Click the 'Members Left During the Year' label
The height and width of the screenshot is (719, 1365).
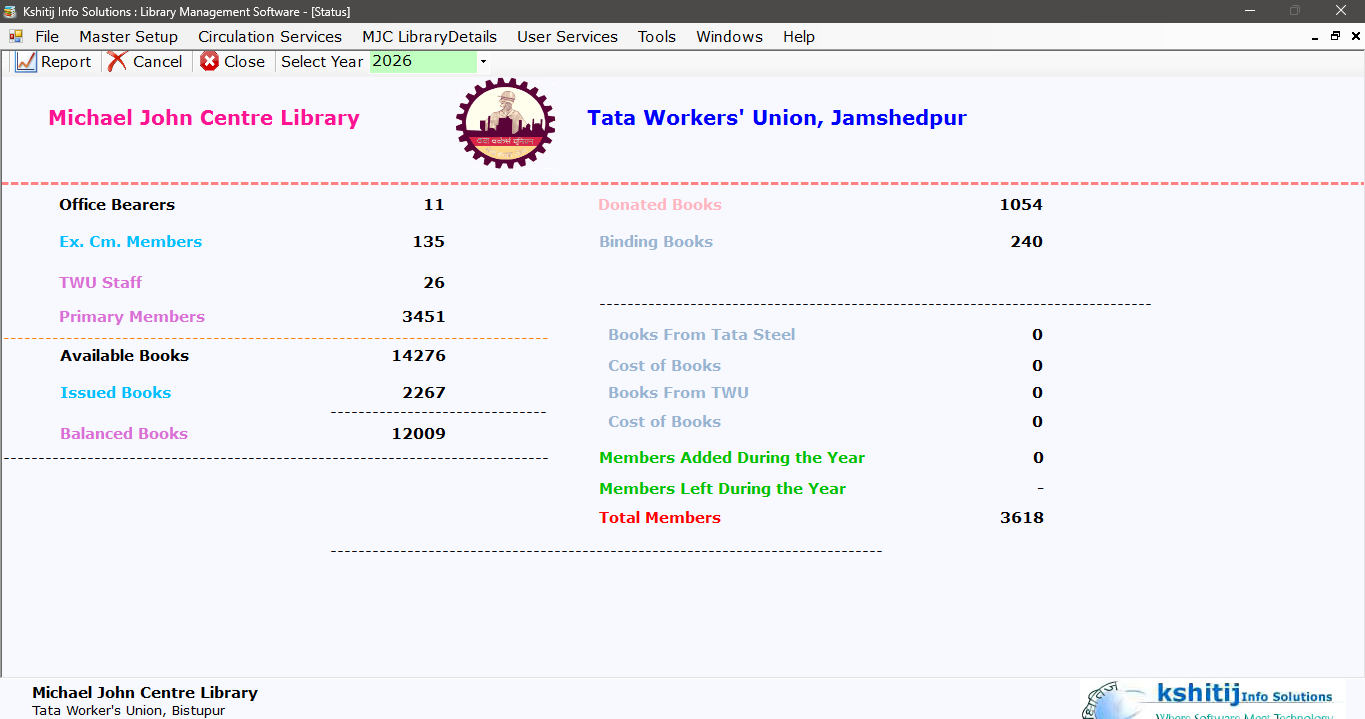723,489
